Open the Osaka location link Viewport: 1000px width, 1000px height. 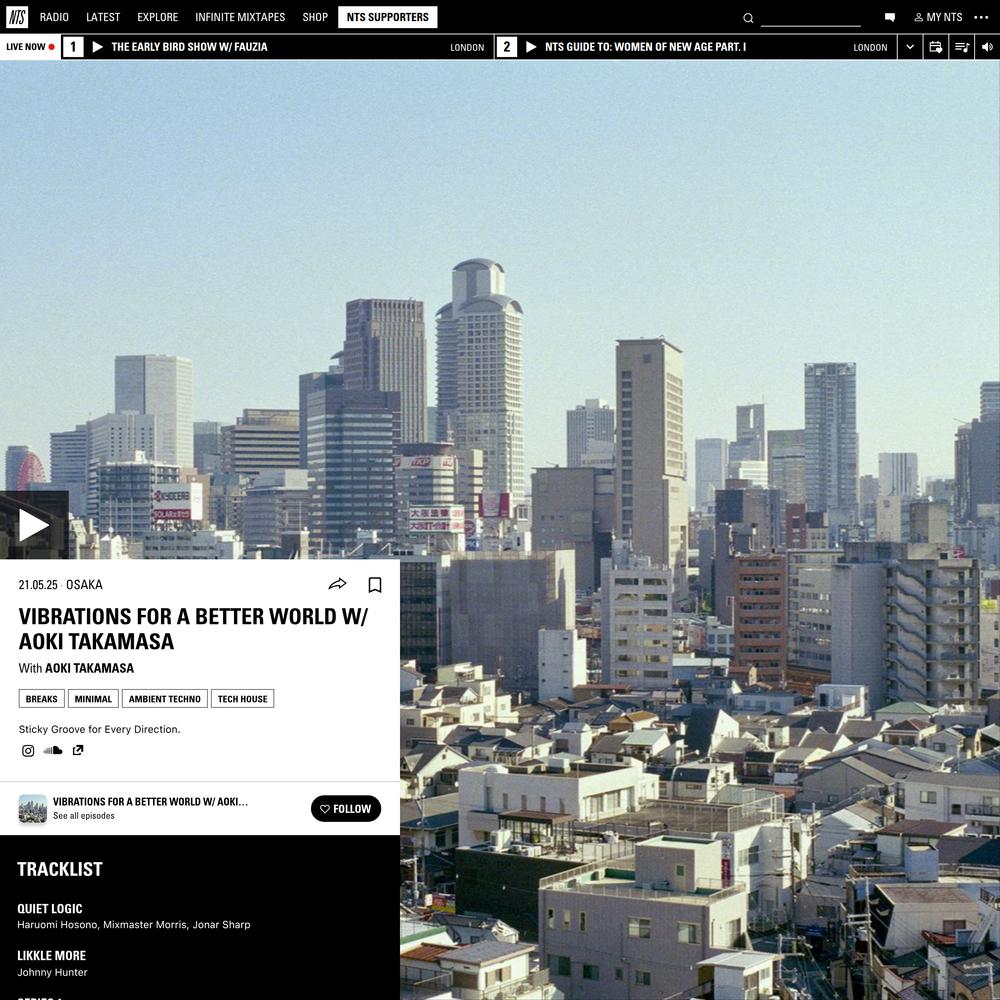click(84, 584)
